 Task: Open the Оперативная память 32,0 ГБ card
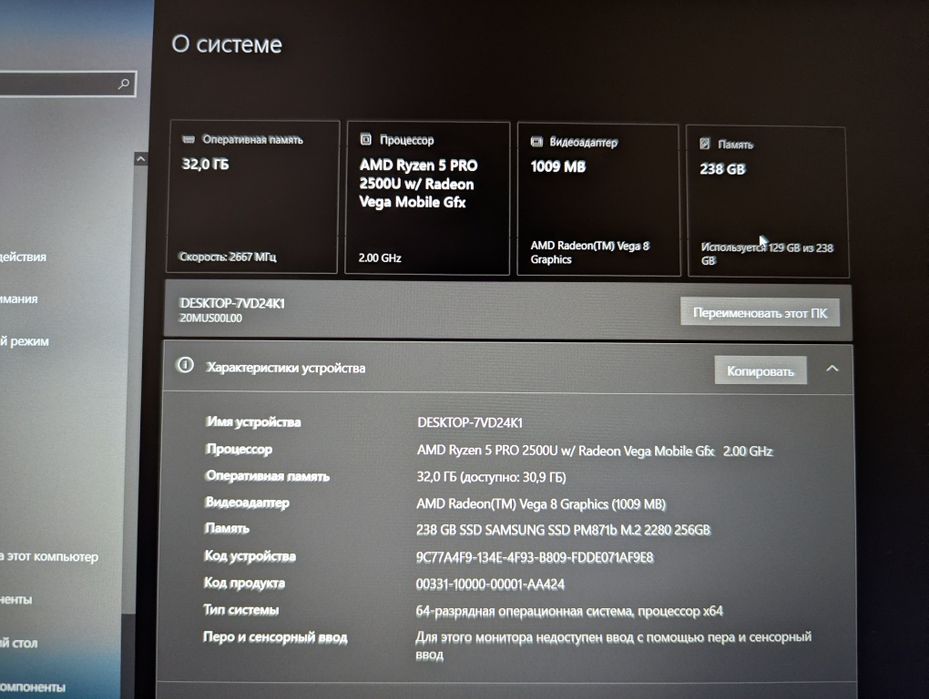(253, 197)
